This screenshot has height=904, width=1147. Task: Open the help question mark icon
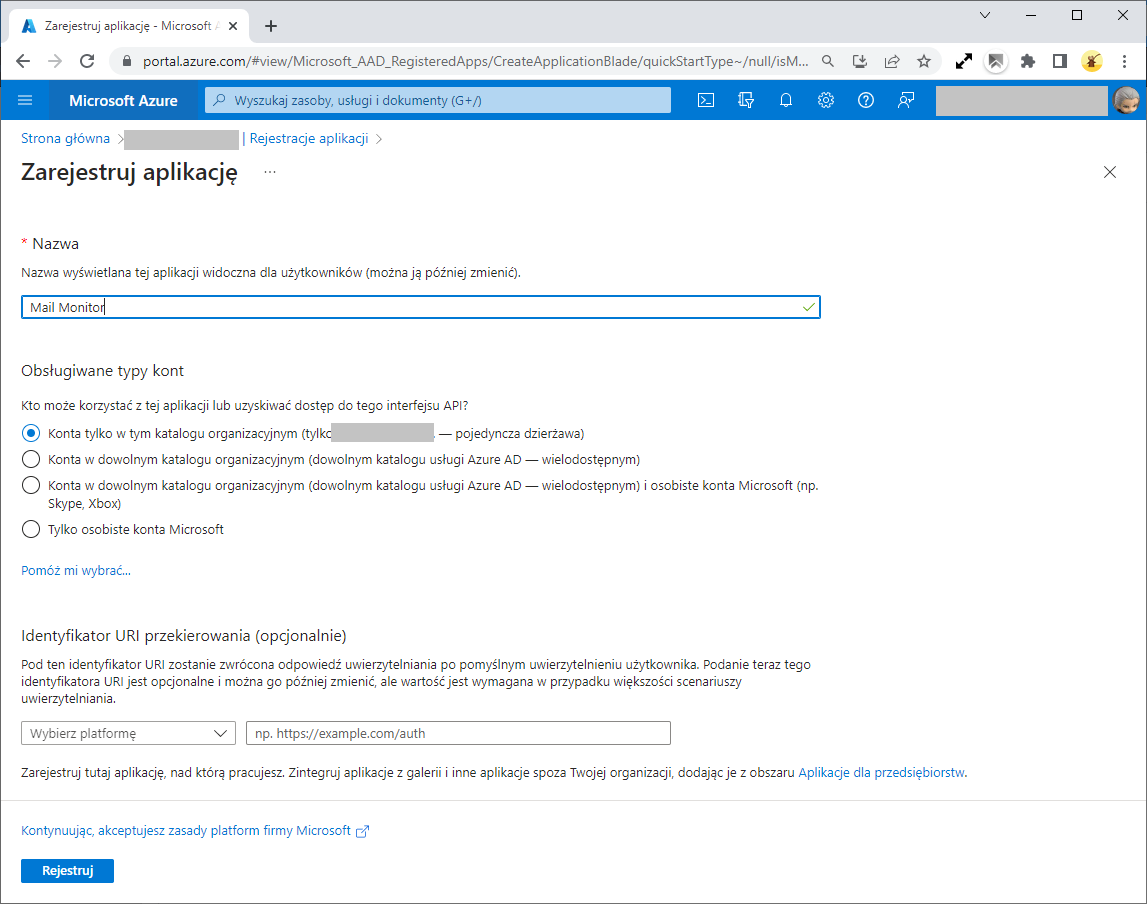866,100
